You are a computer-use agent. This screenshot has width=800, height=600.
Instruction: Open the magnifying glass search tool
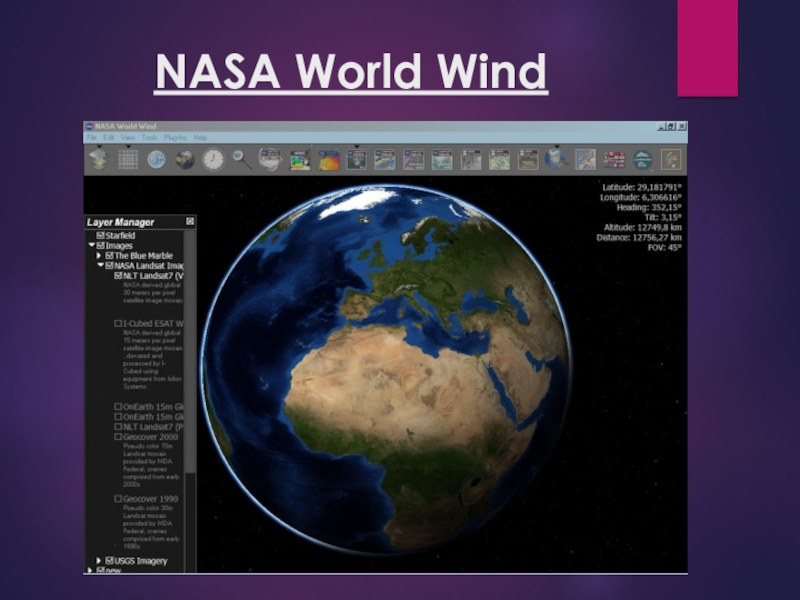click(x=242, y=159)
